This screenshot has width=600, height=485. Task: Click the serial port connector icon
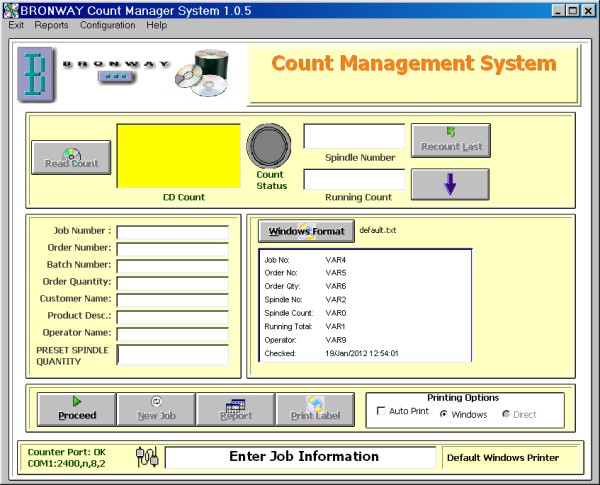[147, 457]
